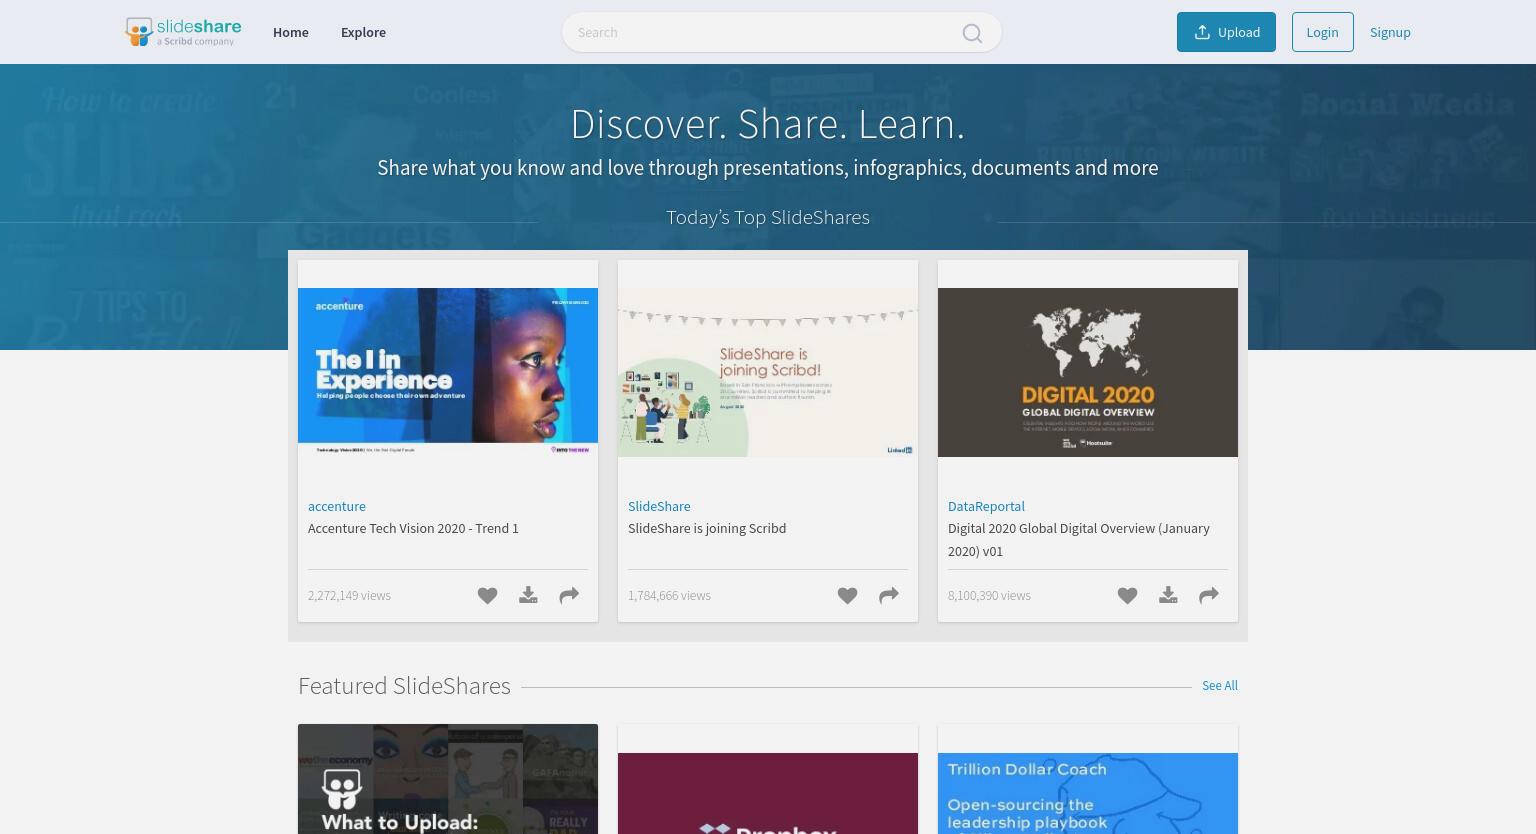The height and width of the screenshot is (834, 1536).
Task: Click the Discover. Share. Learn. headline
Action: (x=768, y=124)
